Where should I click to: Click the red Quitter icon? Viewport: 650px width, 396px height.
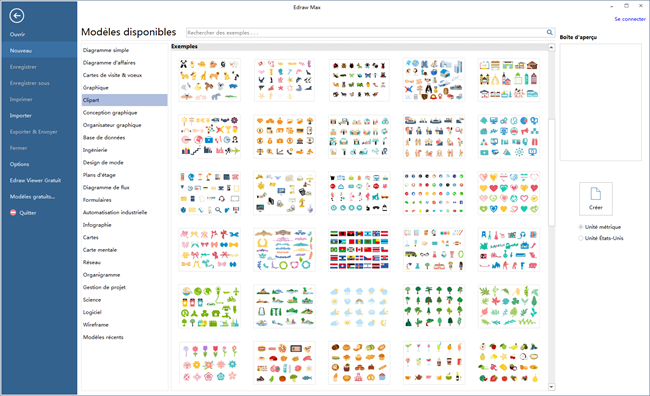point(13,212)
